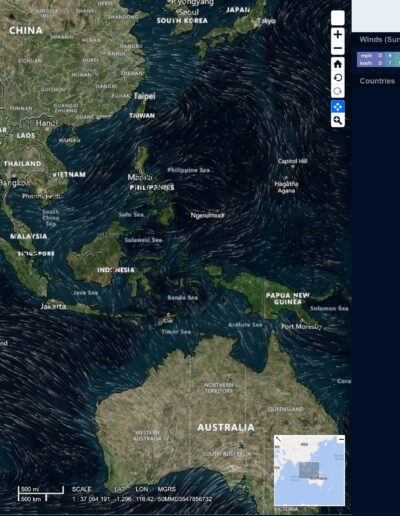Click the blank white button above zoom controls
The image size is (400, 516).
point(338,18)
